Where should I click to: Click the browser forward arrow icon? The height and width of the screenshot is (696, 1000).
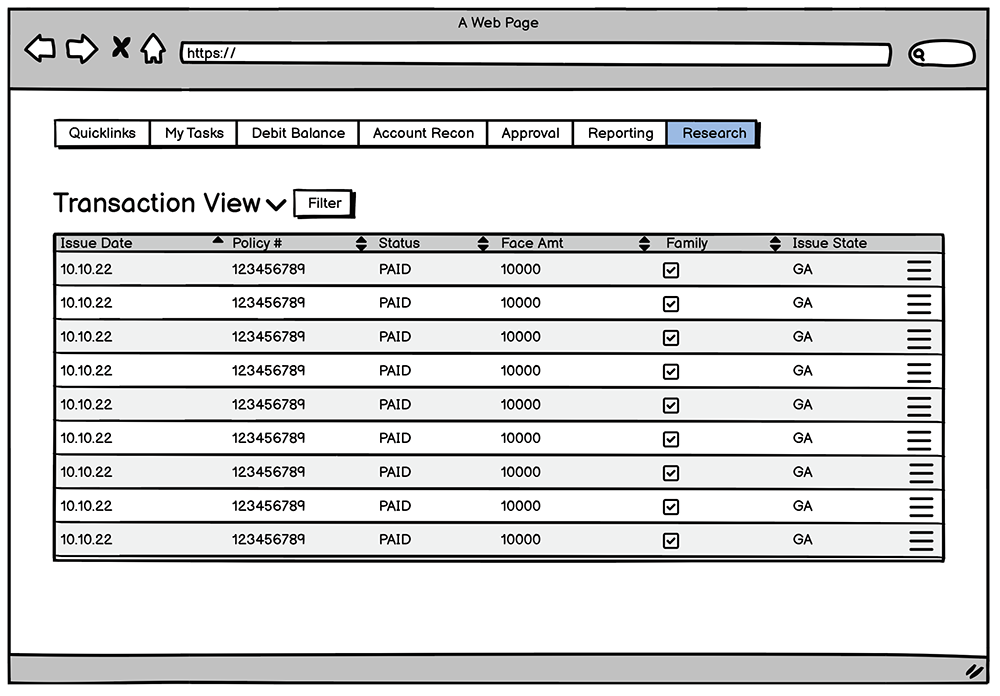(81, 49)
